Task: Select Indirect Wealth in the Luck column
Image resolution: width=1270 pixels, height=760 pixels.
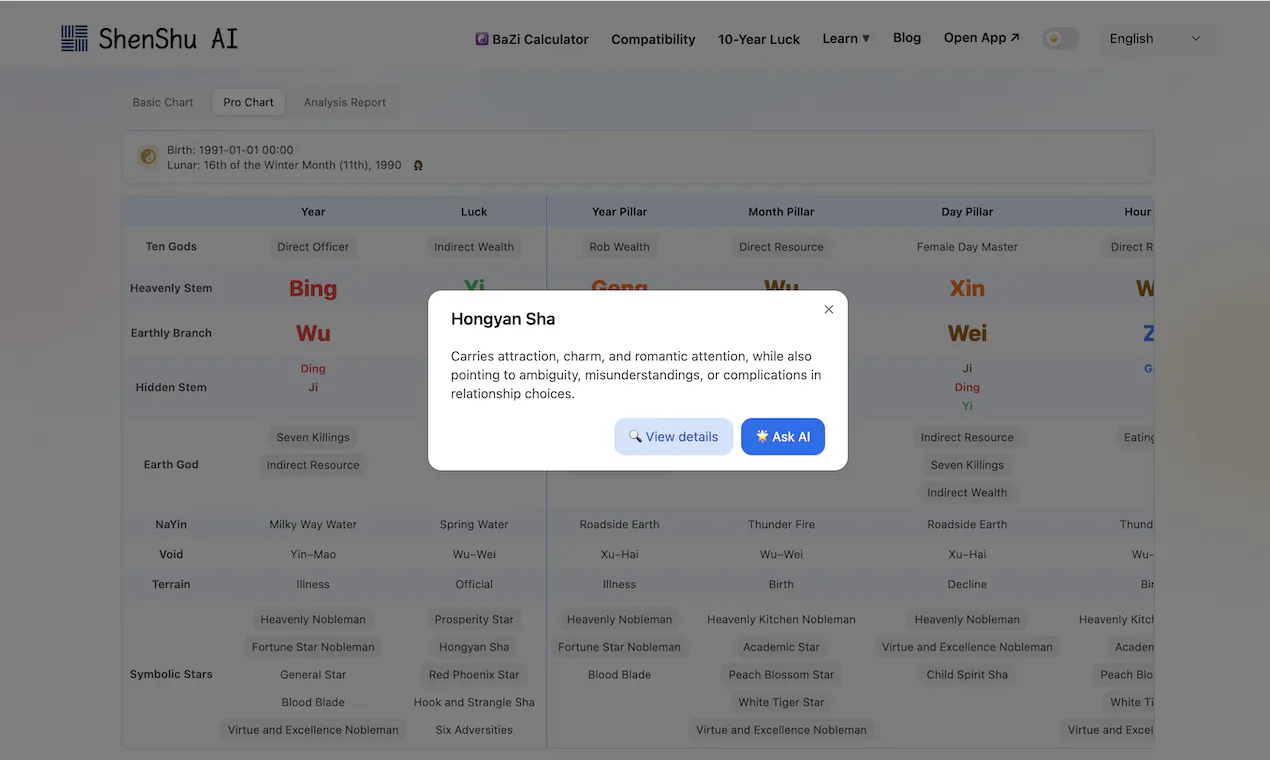Action: tap(474, 247)
